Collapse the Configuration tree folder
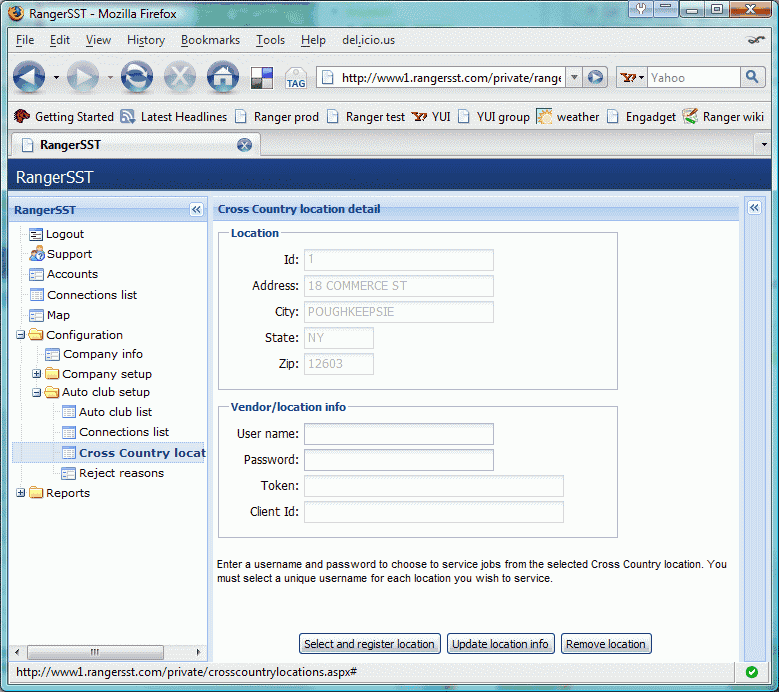This screenshot has width=779, height=692. coord(21,335)
